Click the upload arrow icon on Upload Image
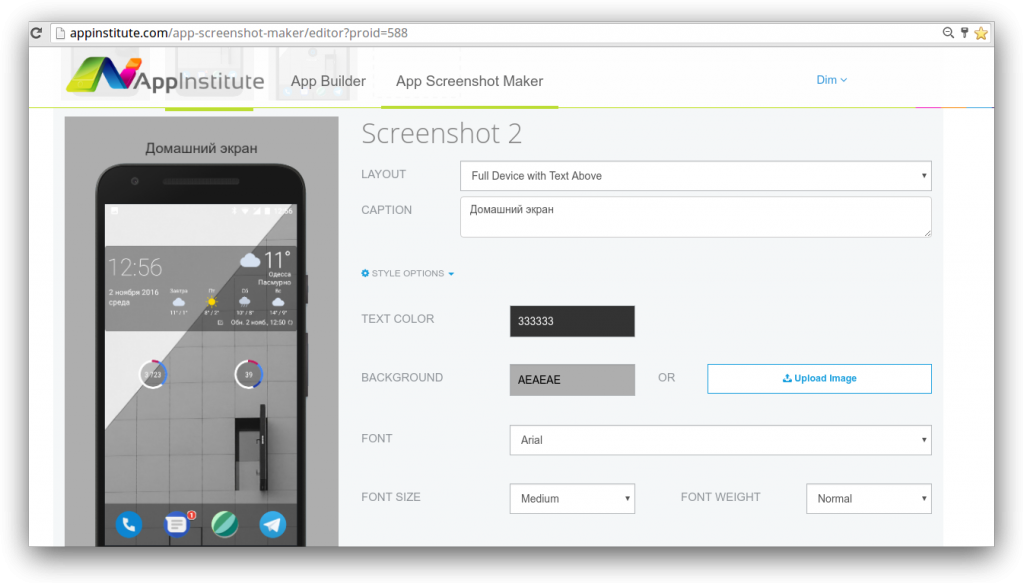This screenshot has width=1024, height=584. point(790,378)
